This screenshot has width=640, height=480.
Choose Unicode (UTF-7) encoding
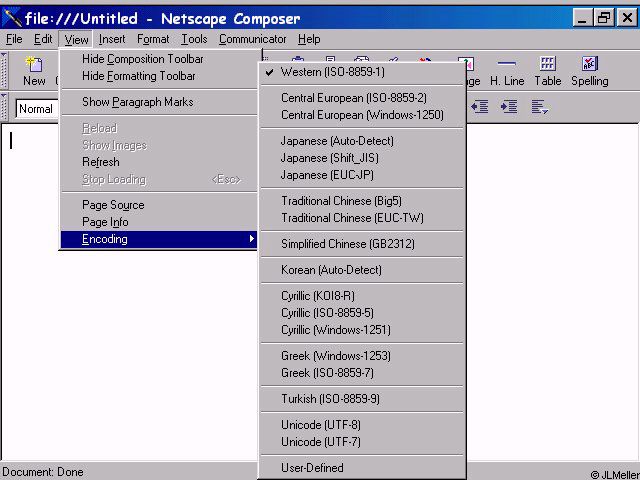click(362, 442)
